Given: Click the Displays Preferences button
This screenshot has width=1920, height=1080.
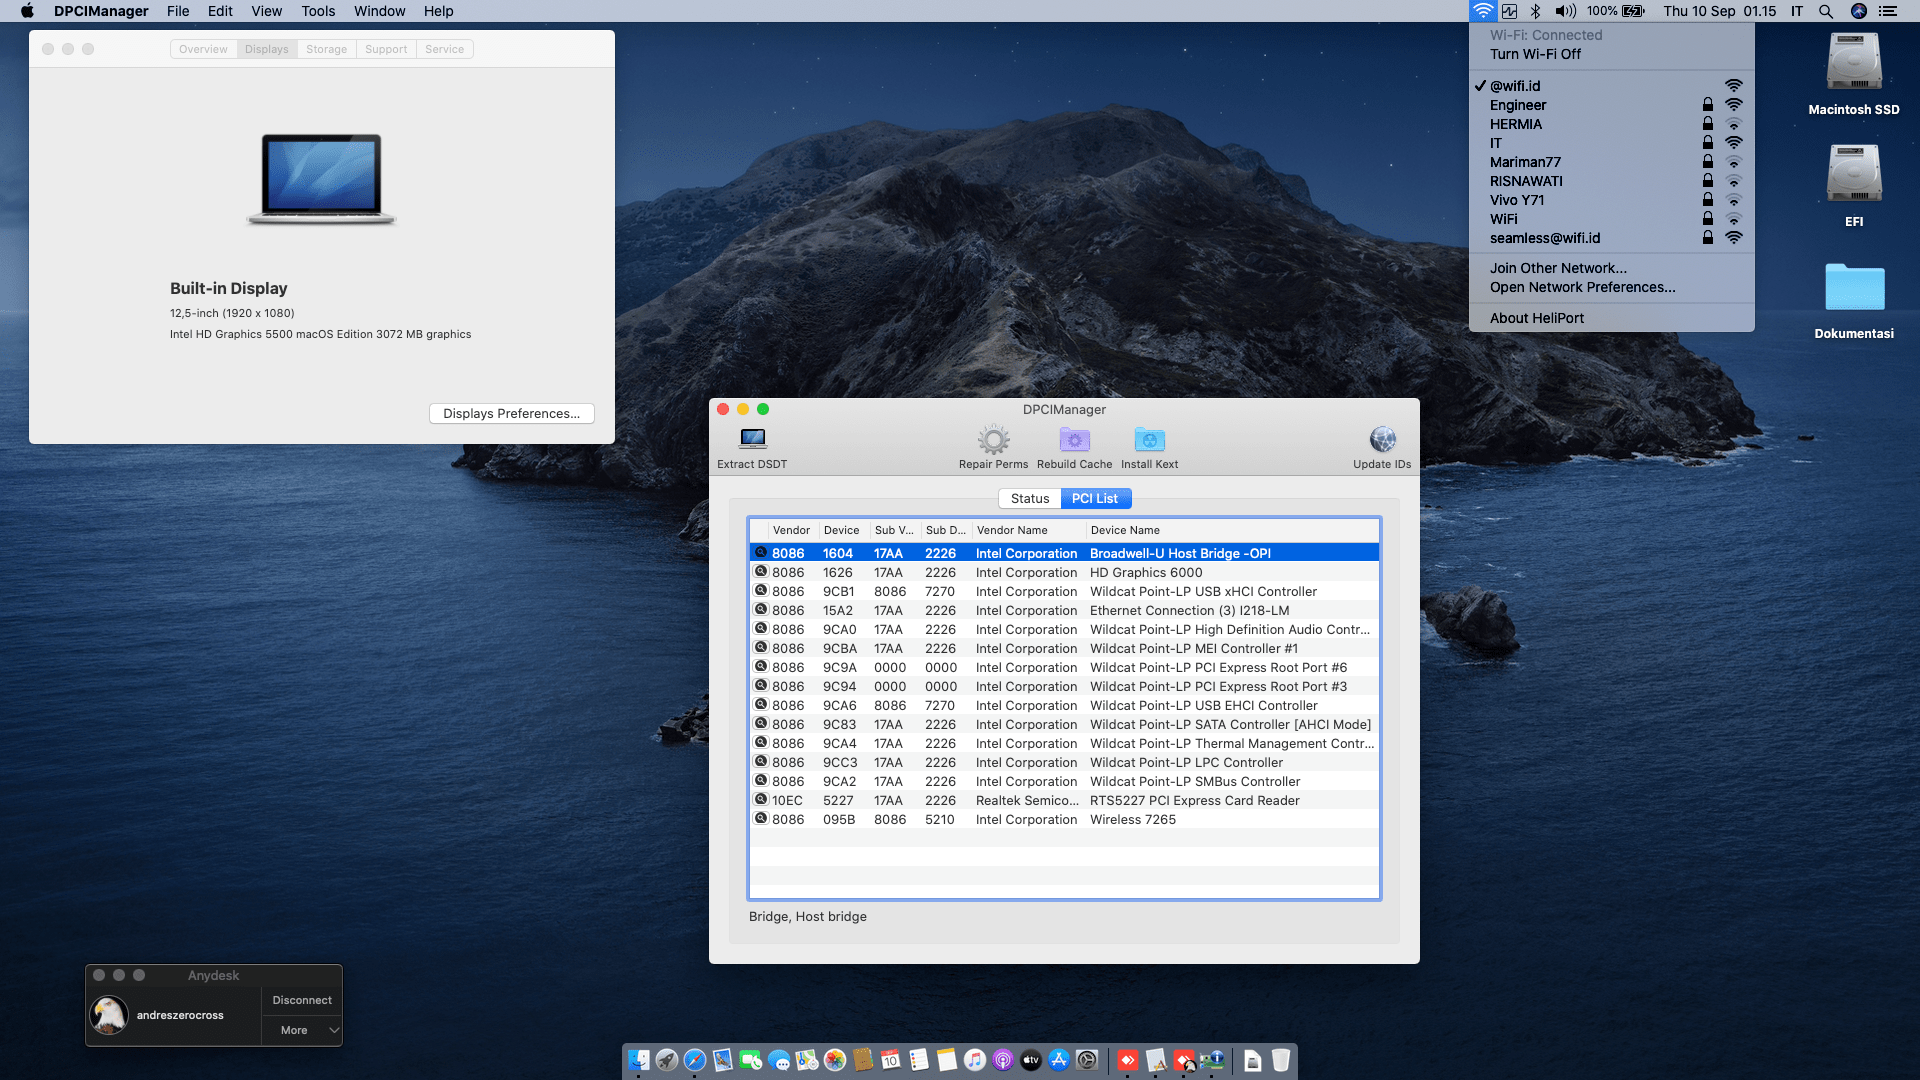Looking at the screenshot, I should pyautogui.click(x=511, y=413).
